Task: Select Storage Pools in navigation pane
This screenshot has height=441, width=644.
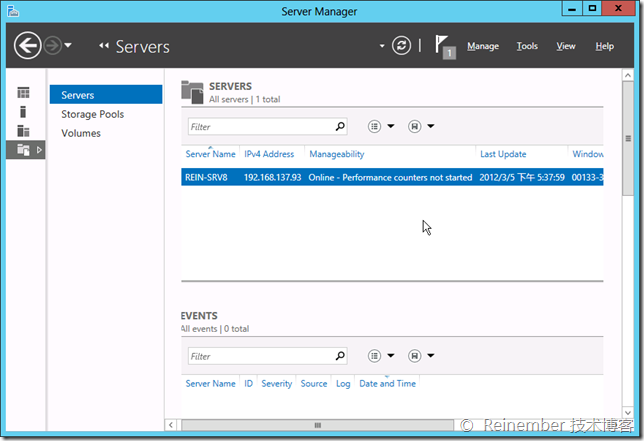Action: coord(92,114)
